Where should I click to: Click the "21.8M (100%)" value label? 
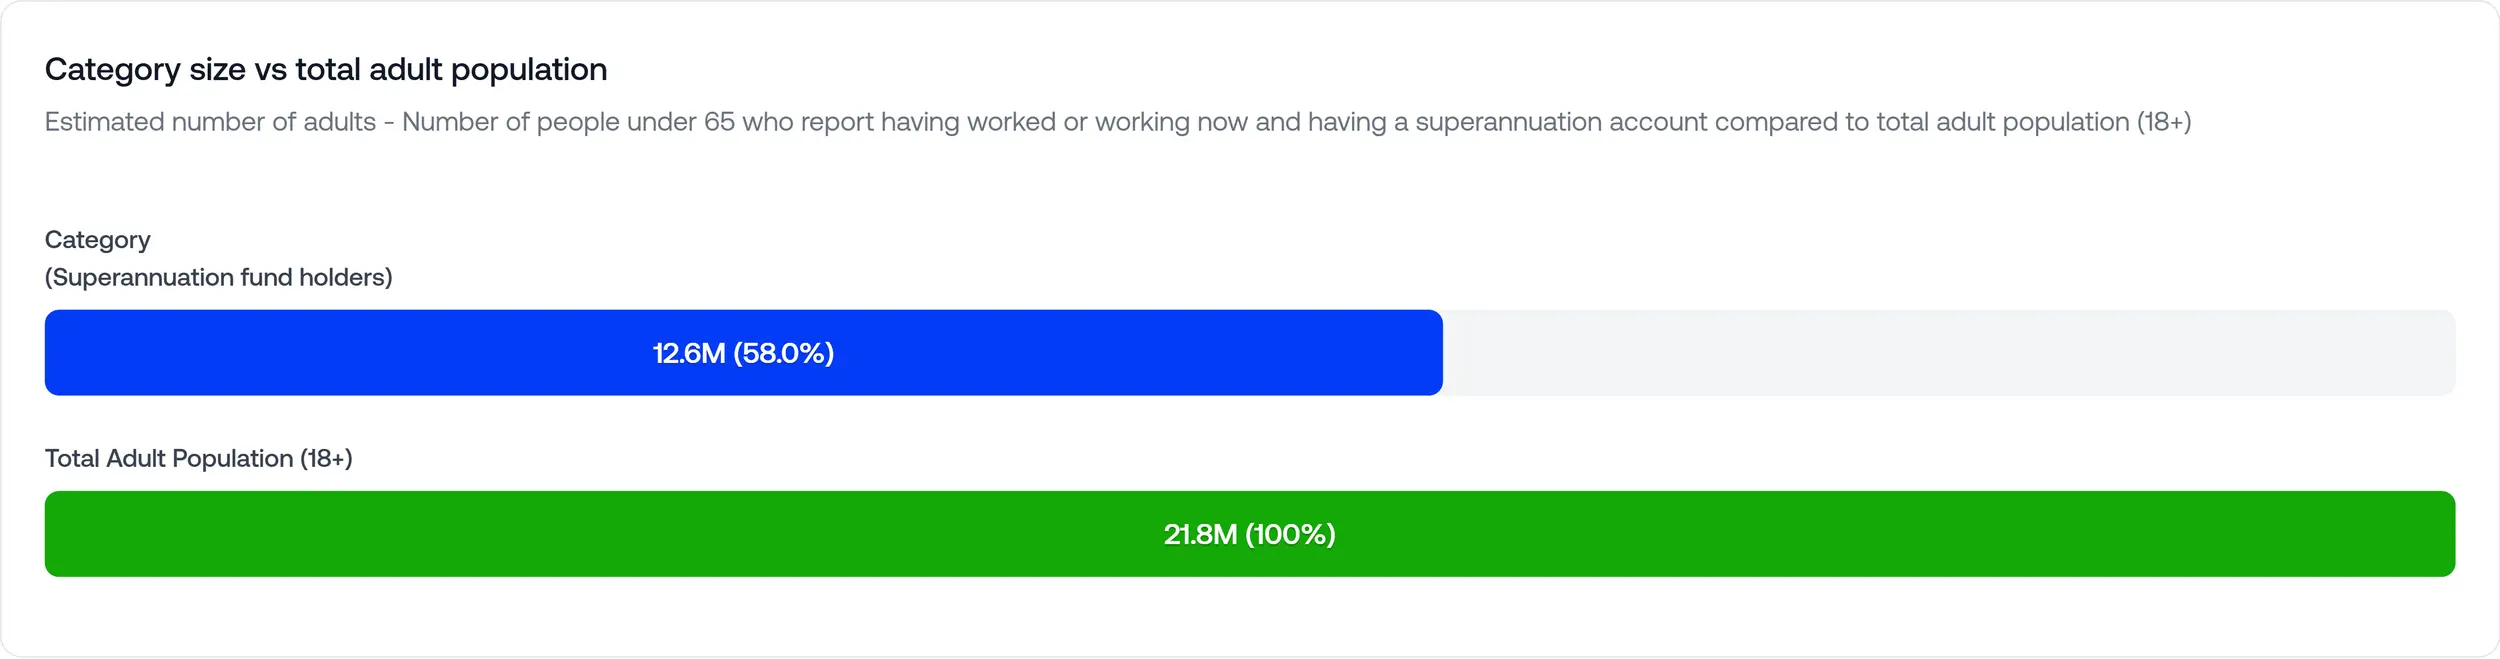[x=1249, y=534]
